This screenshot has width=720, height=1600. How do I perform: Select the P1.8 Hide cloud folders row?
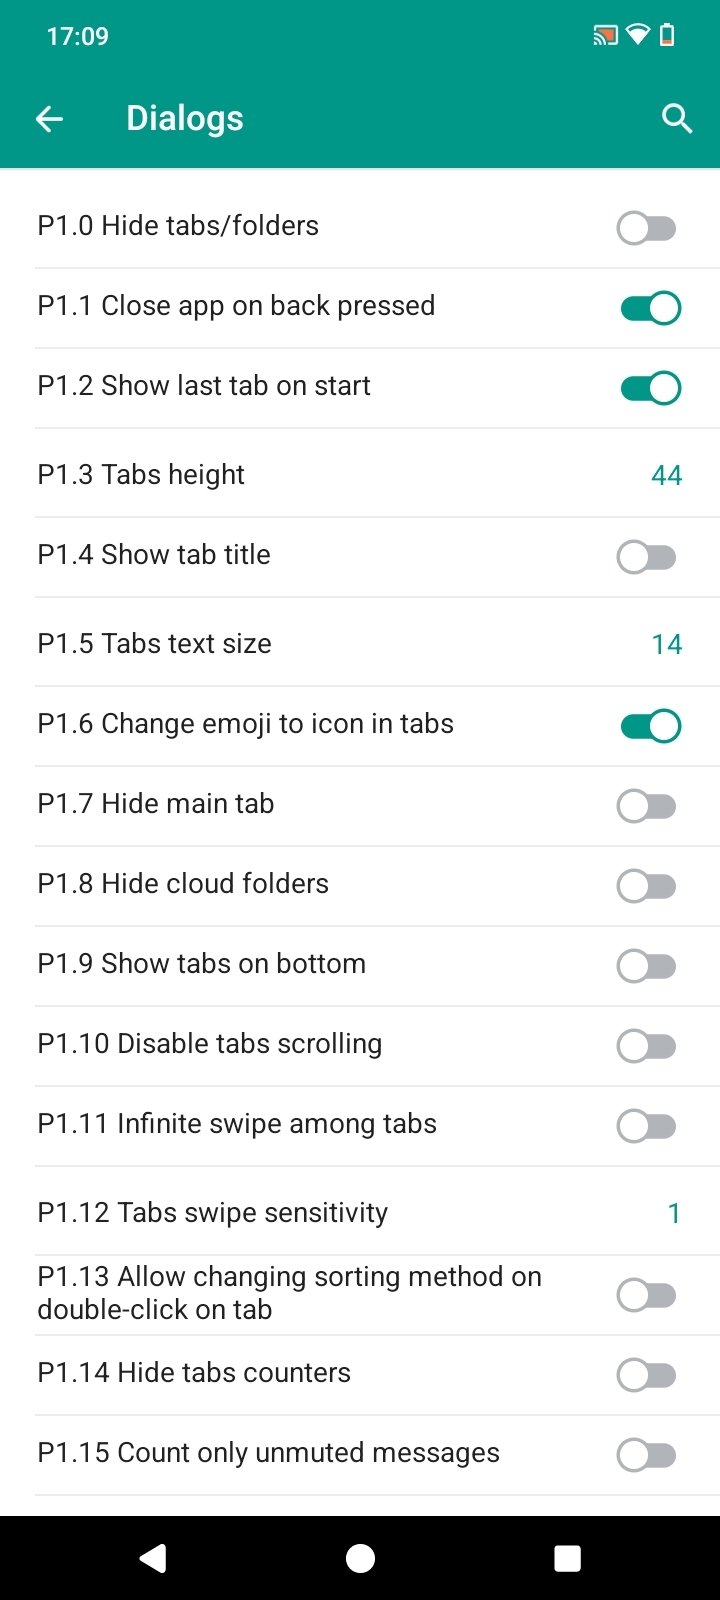(183, 884)
